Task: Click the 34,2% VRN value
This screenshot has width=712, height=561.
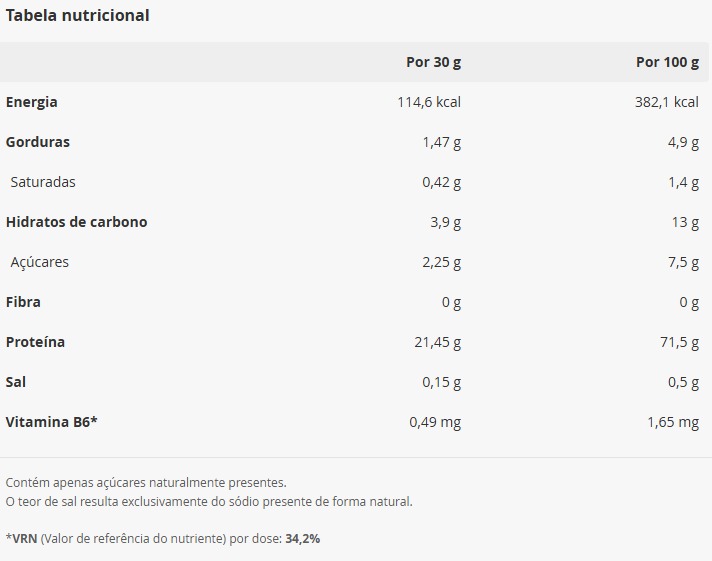Action: pos(303,538)
